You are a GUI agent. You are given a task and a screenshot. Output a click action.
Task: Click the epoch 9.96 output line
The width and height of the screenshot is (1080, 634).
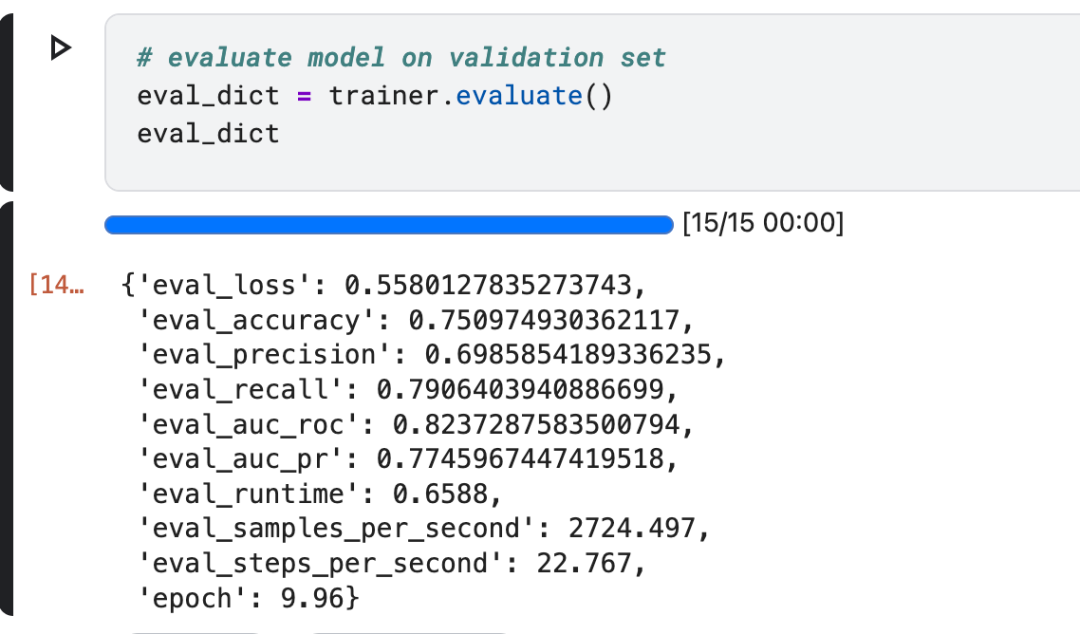[x=248, y=598]
